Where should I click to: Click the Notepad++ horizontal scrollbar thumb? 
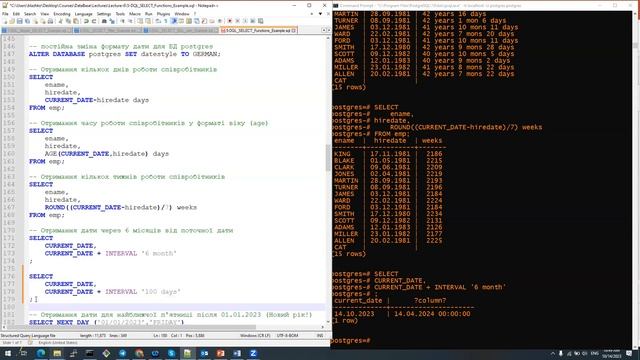pos(133,327)
